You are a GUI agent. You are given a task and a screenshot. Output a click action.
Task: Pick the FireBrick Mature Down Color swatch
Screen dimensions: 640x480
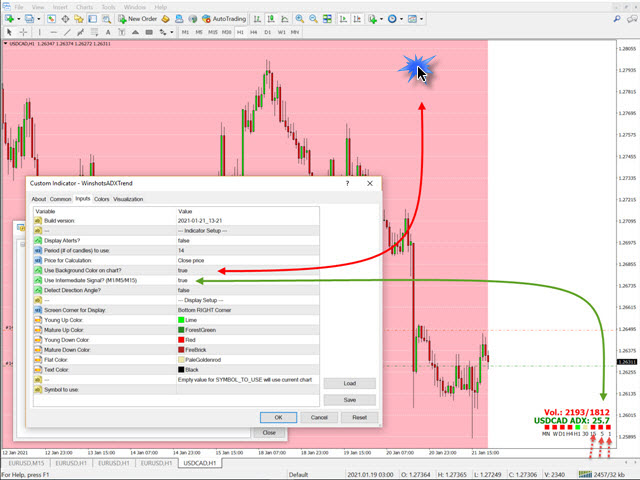[x=181, y=350]
